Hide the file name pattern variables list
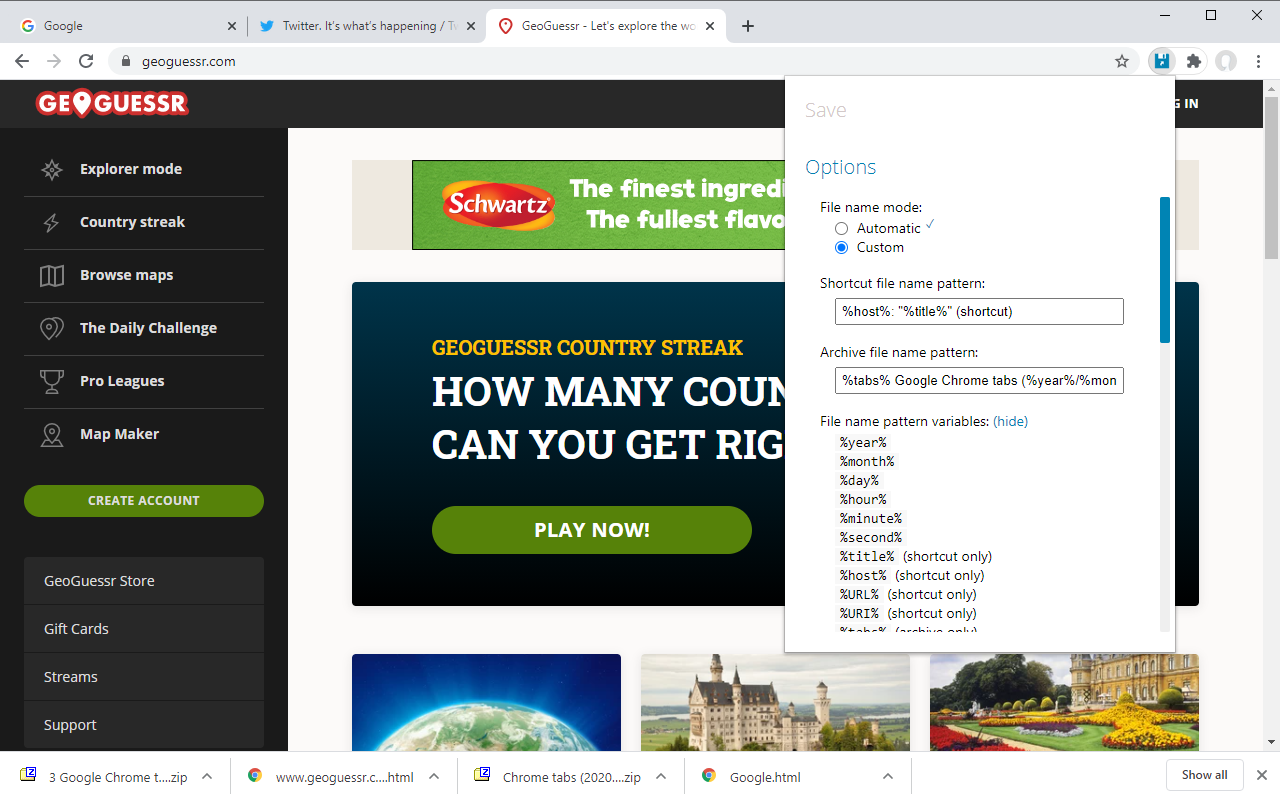 tap(1010, 421)
